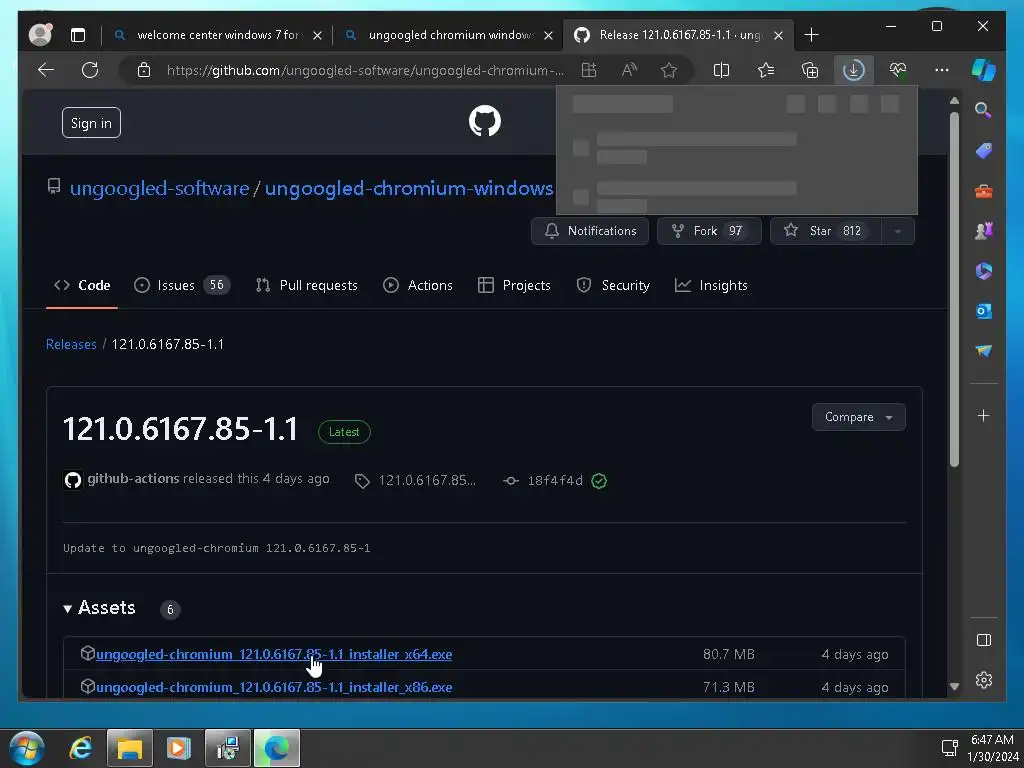1024x768 pixels.
Task: Open the sidebar Outlook icon
Action: point(984,311)
